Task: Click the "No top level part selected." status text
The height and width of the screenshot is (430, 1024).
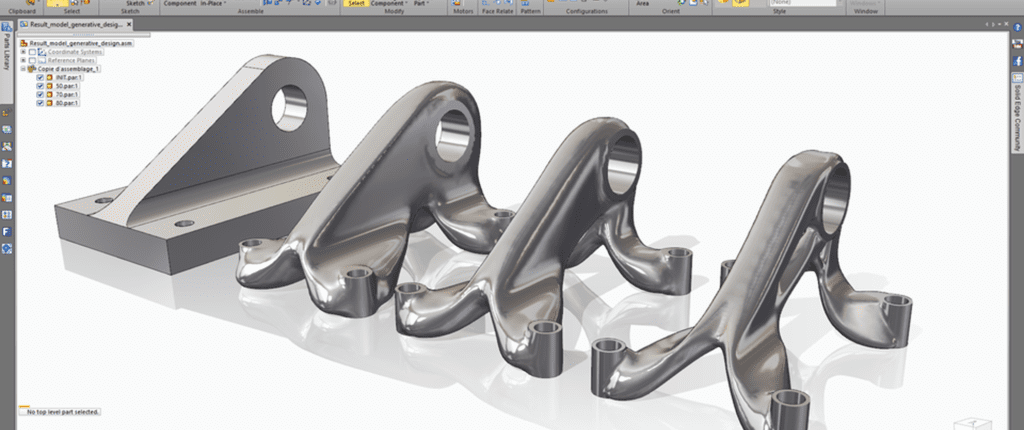Action: (x=63, y=412)
